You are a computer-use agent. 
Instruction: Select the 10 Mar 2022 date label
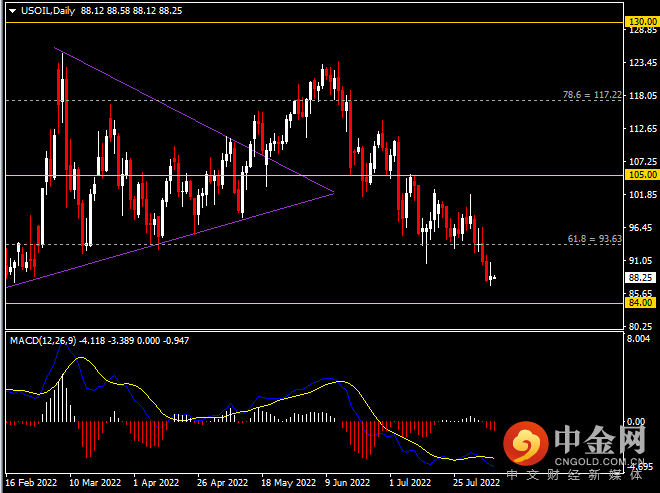95,482
